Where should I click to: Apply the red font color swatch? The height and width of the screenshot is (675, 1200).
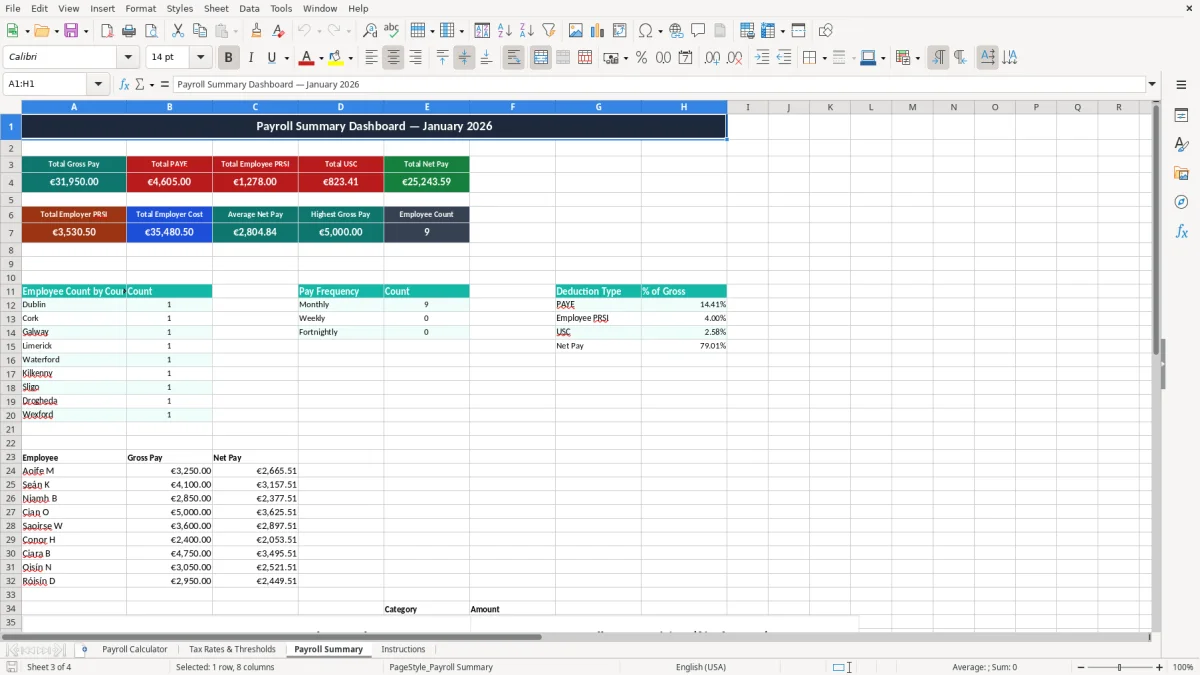(307, 58)
